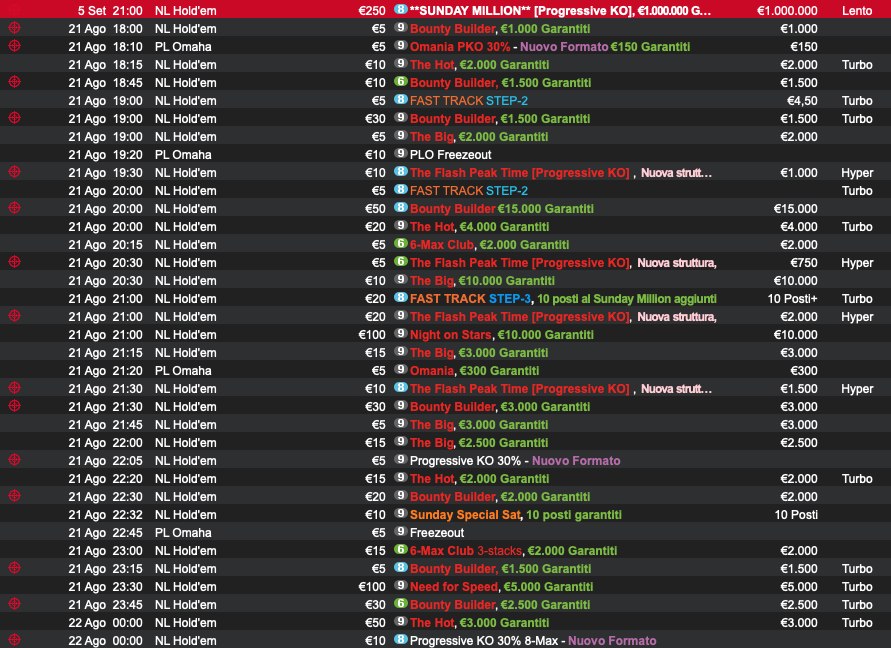891x648 pixels.
Task: Click the 8-max seat badge on Sunday Million
Action: coord(401,10)
